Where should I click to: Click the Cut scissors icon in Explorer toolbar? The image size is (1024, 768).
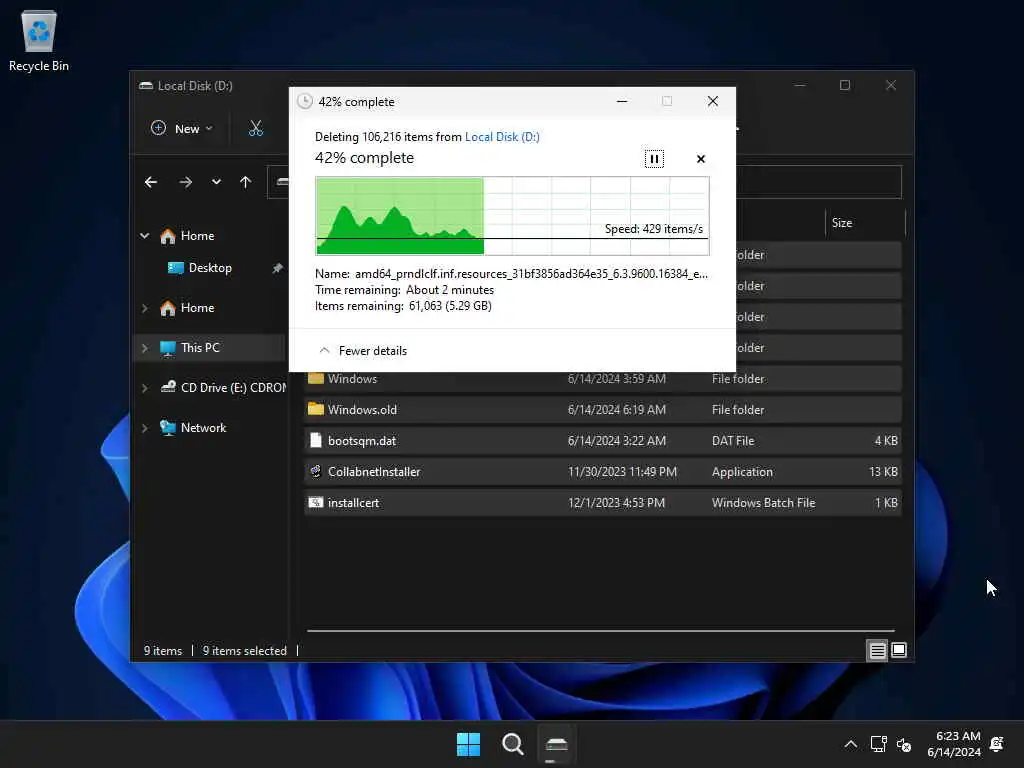coord(255,129)
